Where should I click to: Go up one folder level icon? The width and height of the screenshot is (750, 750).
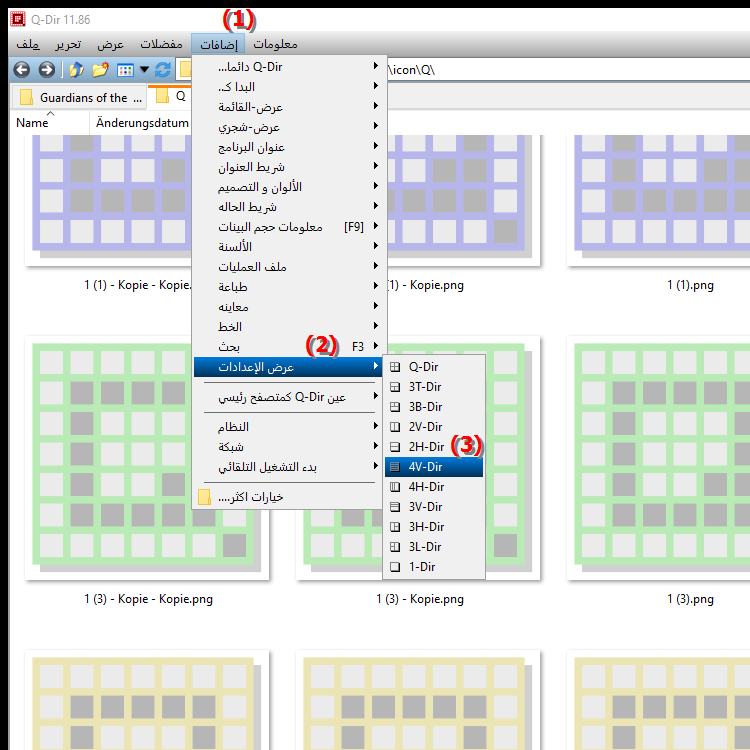click(x=76, y=70)
